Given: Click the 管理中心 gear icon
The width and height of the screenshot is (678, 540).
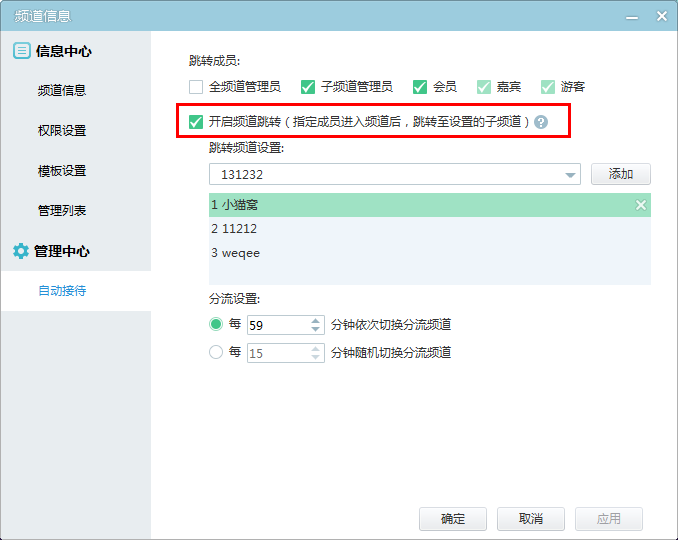Looking at the screenshot, I should (20, 251).
